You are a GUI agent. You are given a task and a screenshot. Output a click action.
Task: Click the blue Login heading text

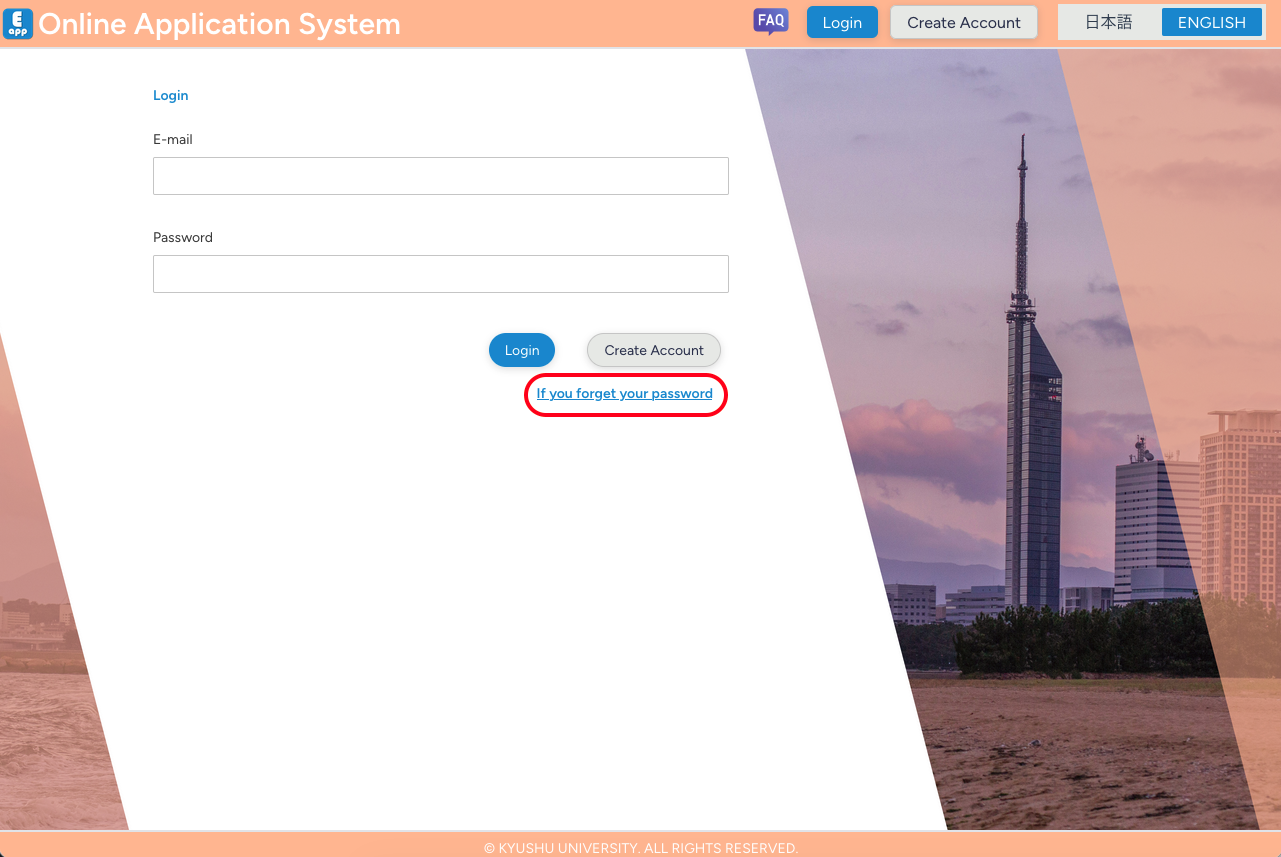point(171,96)
